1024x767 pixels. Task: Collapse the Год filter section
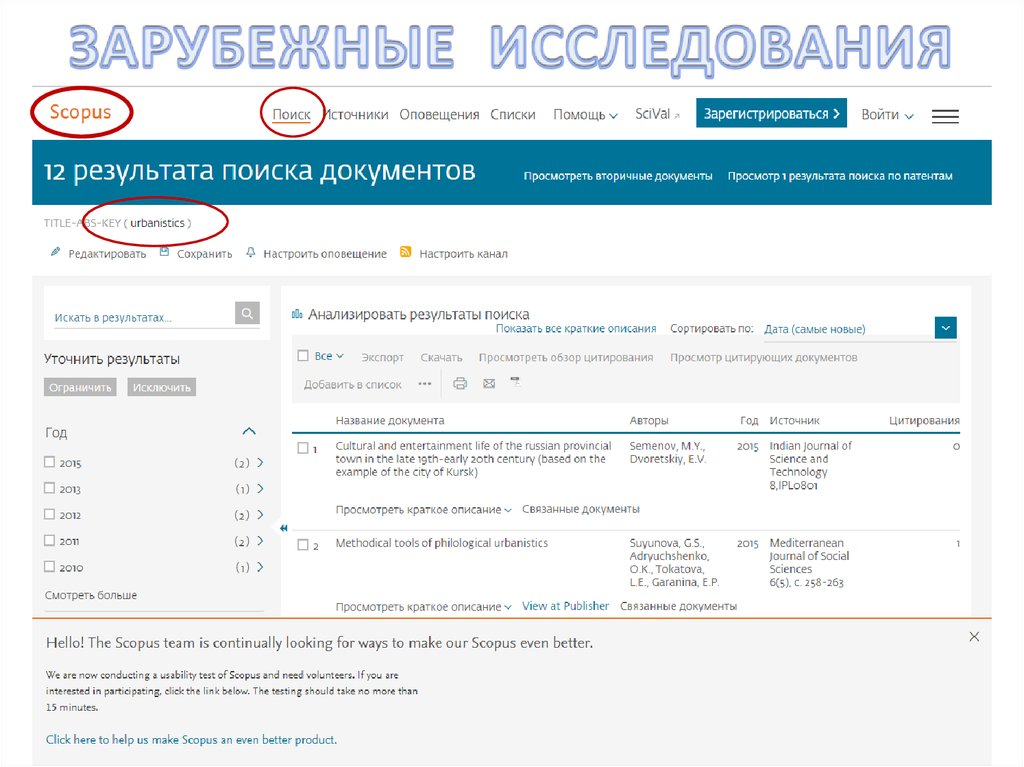[x=249, y=432]
